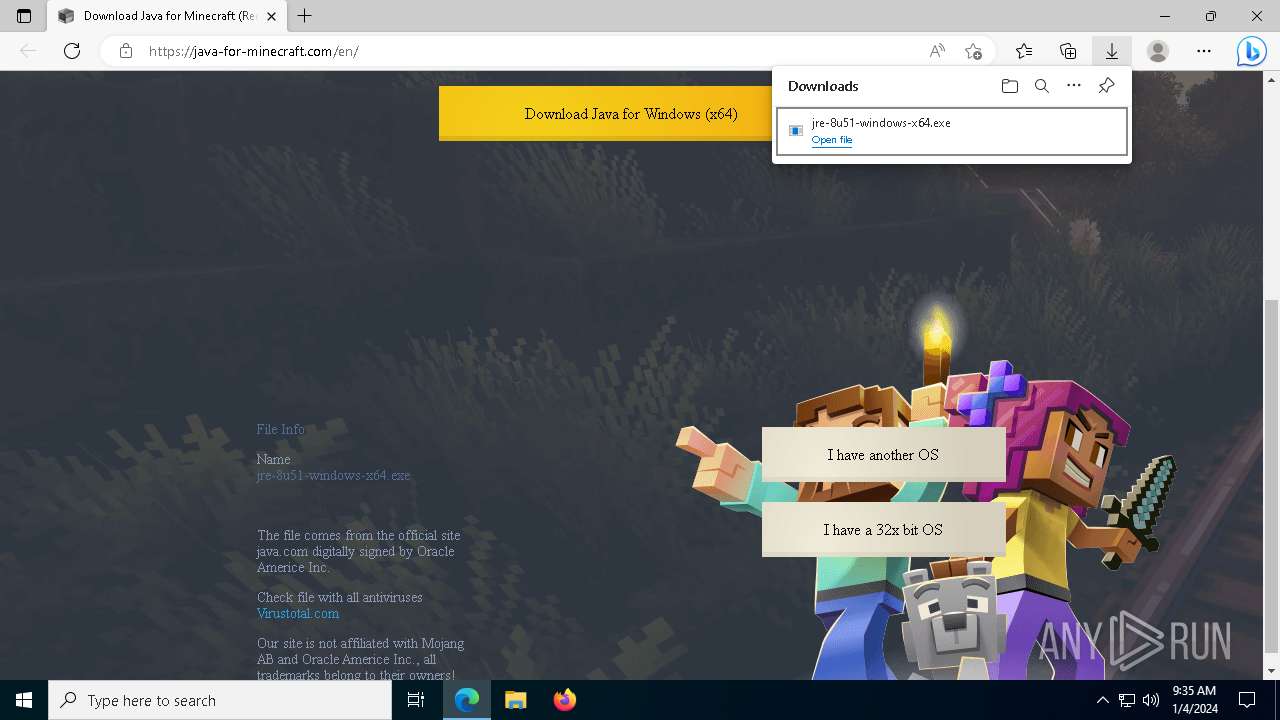Click the File Info heading
This screenshot has height=720, width=1280.
click(280, 429)
